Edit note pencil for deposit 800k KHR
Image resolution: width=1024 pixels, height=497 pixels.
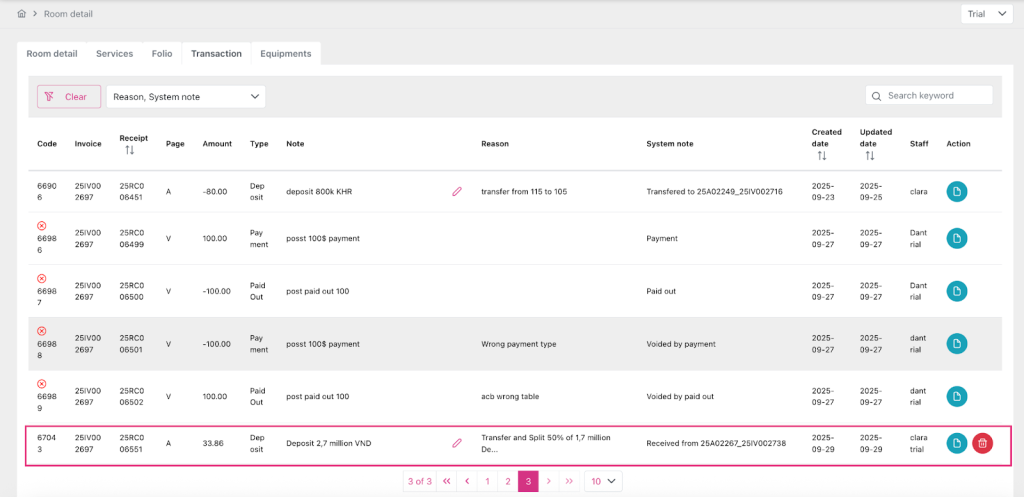tap(457, 191)
